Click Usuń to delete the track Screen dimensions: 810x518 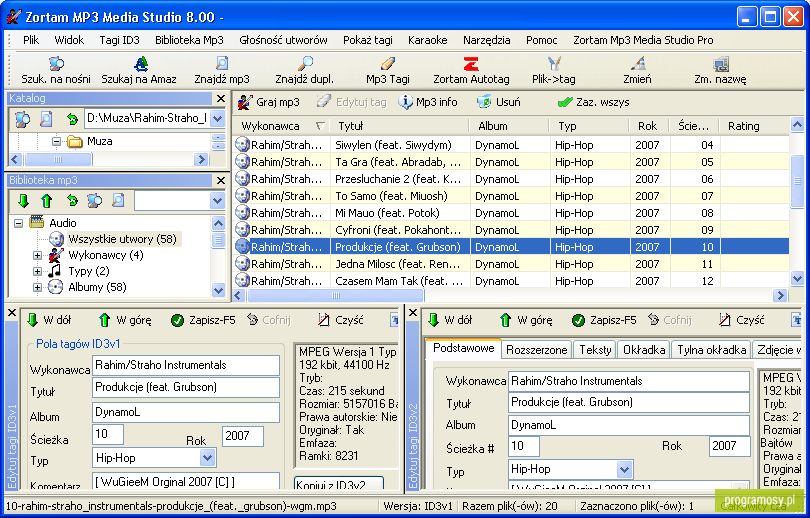point(499,102)
